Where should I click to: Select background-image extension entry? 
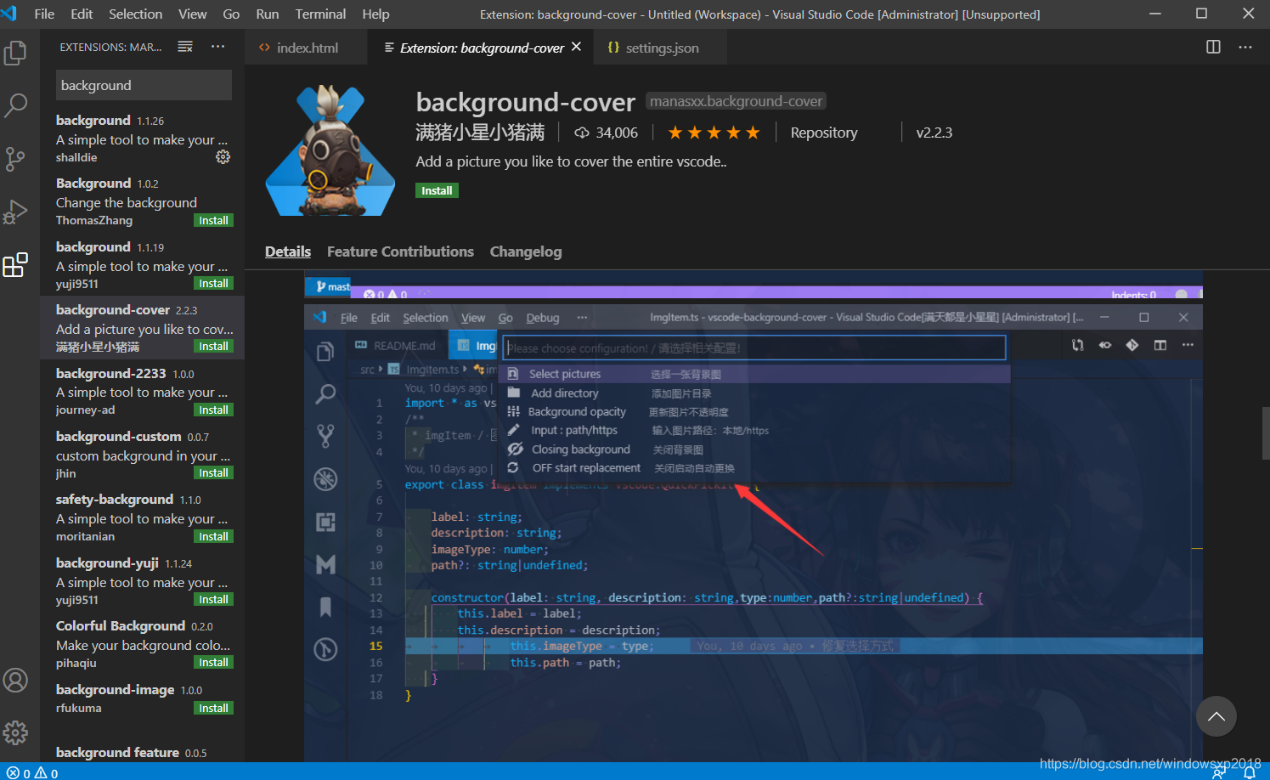coord(142,698)
